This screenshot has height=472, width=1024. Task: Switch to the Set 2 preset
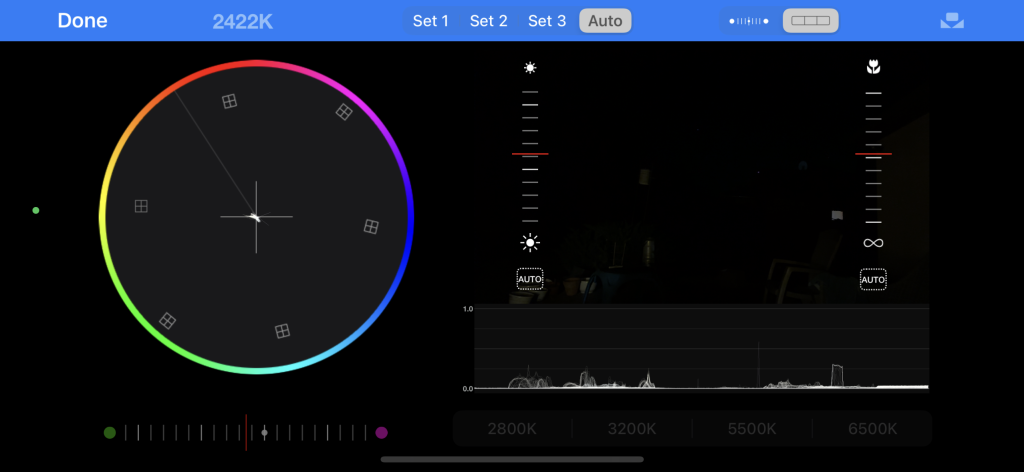489,21
